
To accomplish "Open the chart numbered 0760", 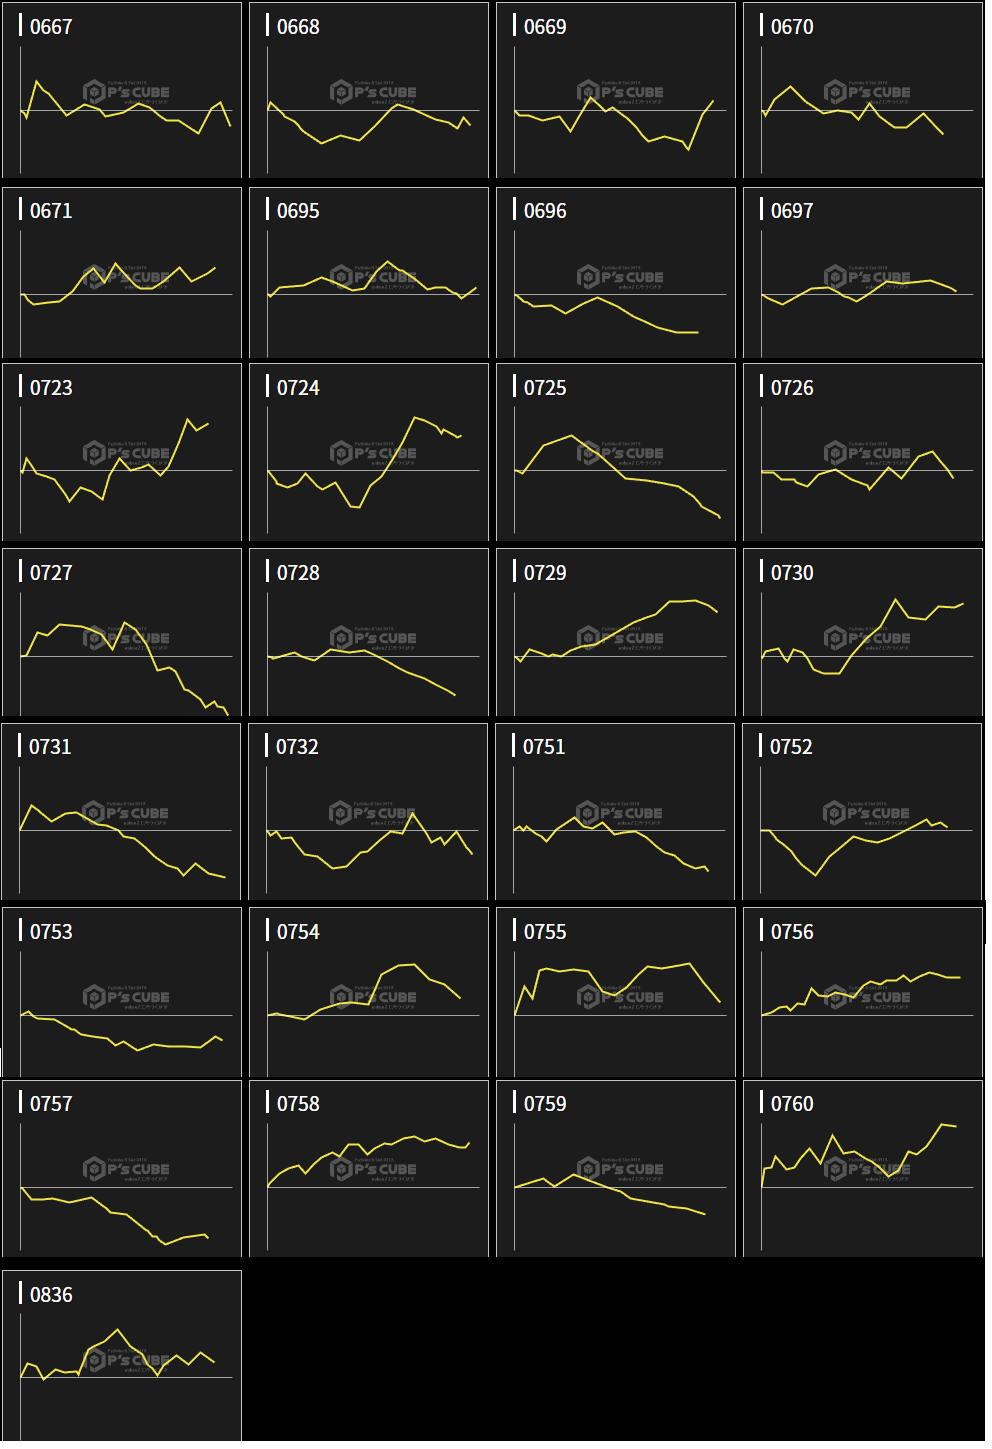I will 863,1168.
